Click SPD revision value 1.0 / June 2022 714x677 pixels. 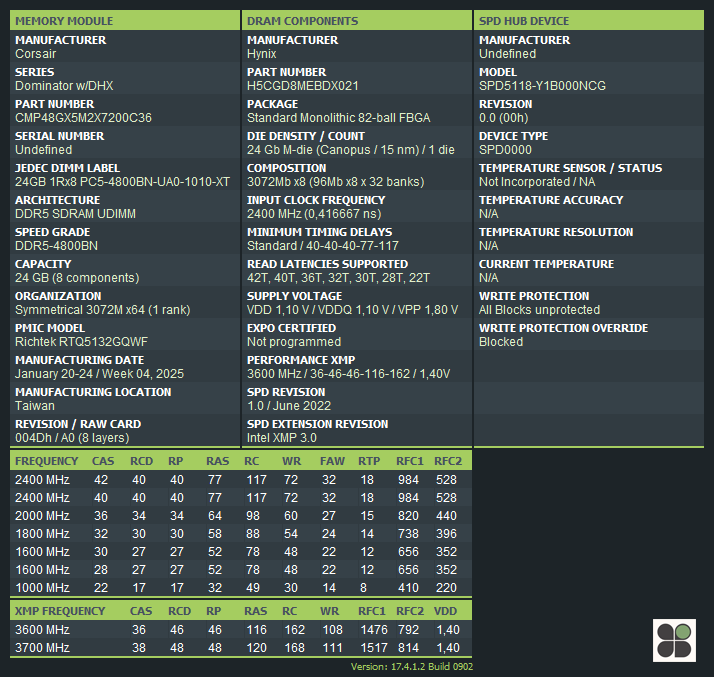coord(289,406)
